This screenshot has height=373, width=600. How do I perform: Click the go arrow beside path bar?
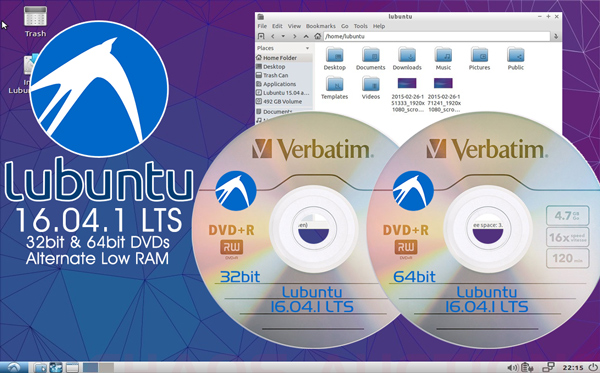556,36
